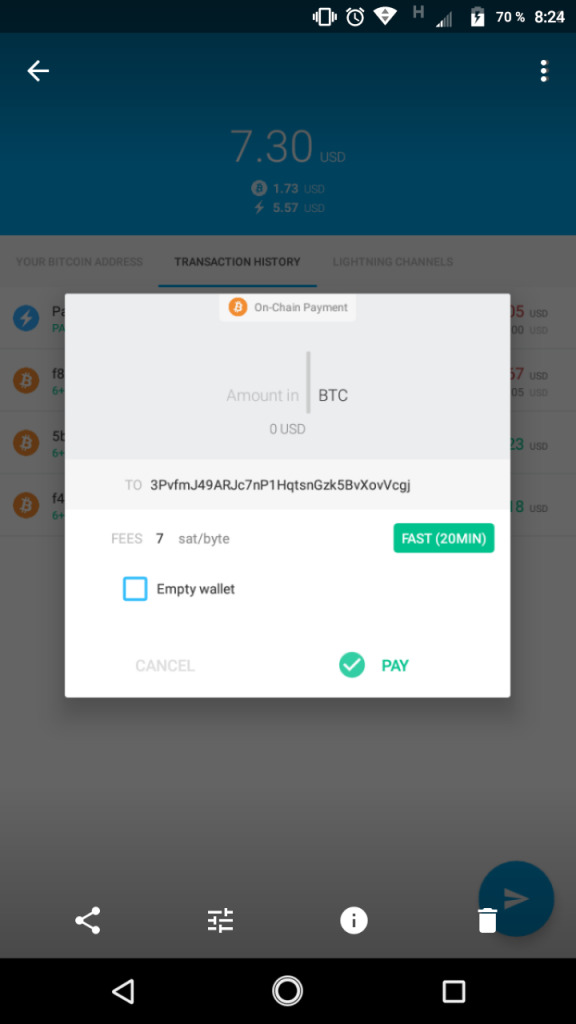576x1024 pixels.
Task: Edit the fees sat/byte value
Action: (x=160, y=539)
